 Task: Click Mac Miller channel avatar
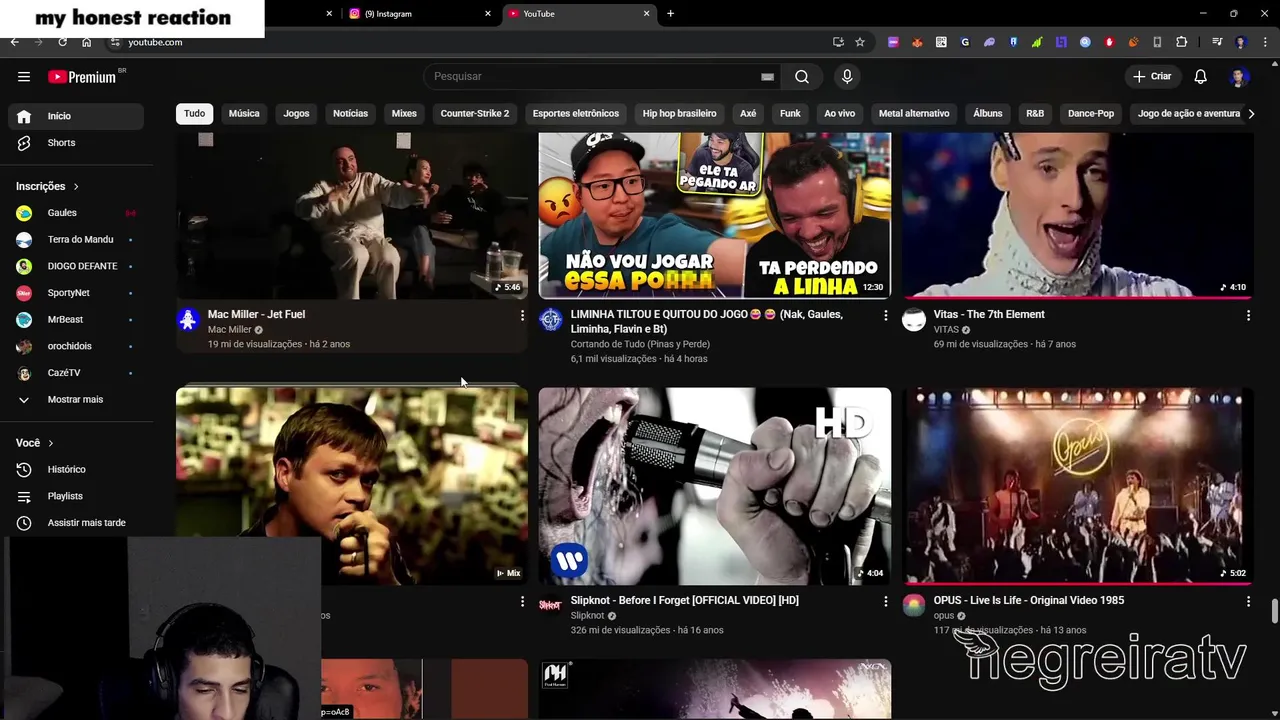coord(188,319)
